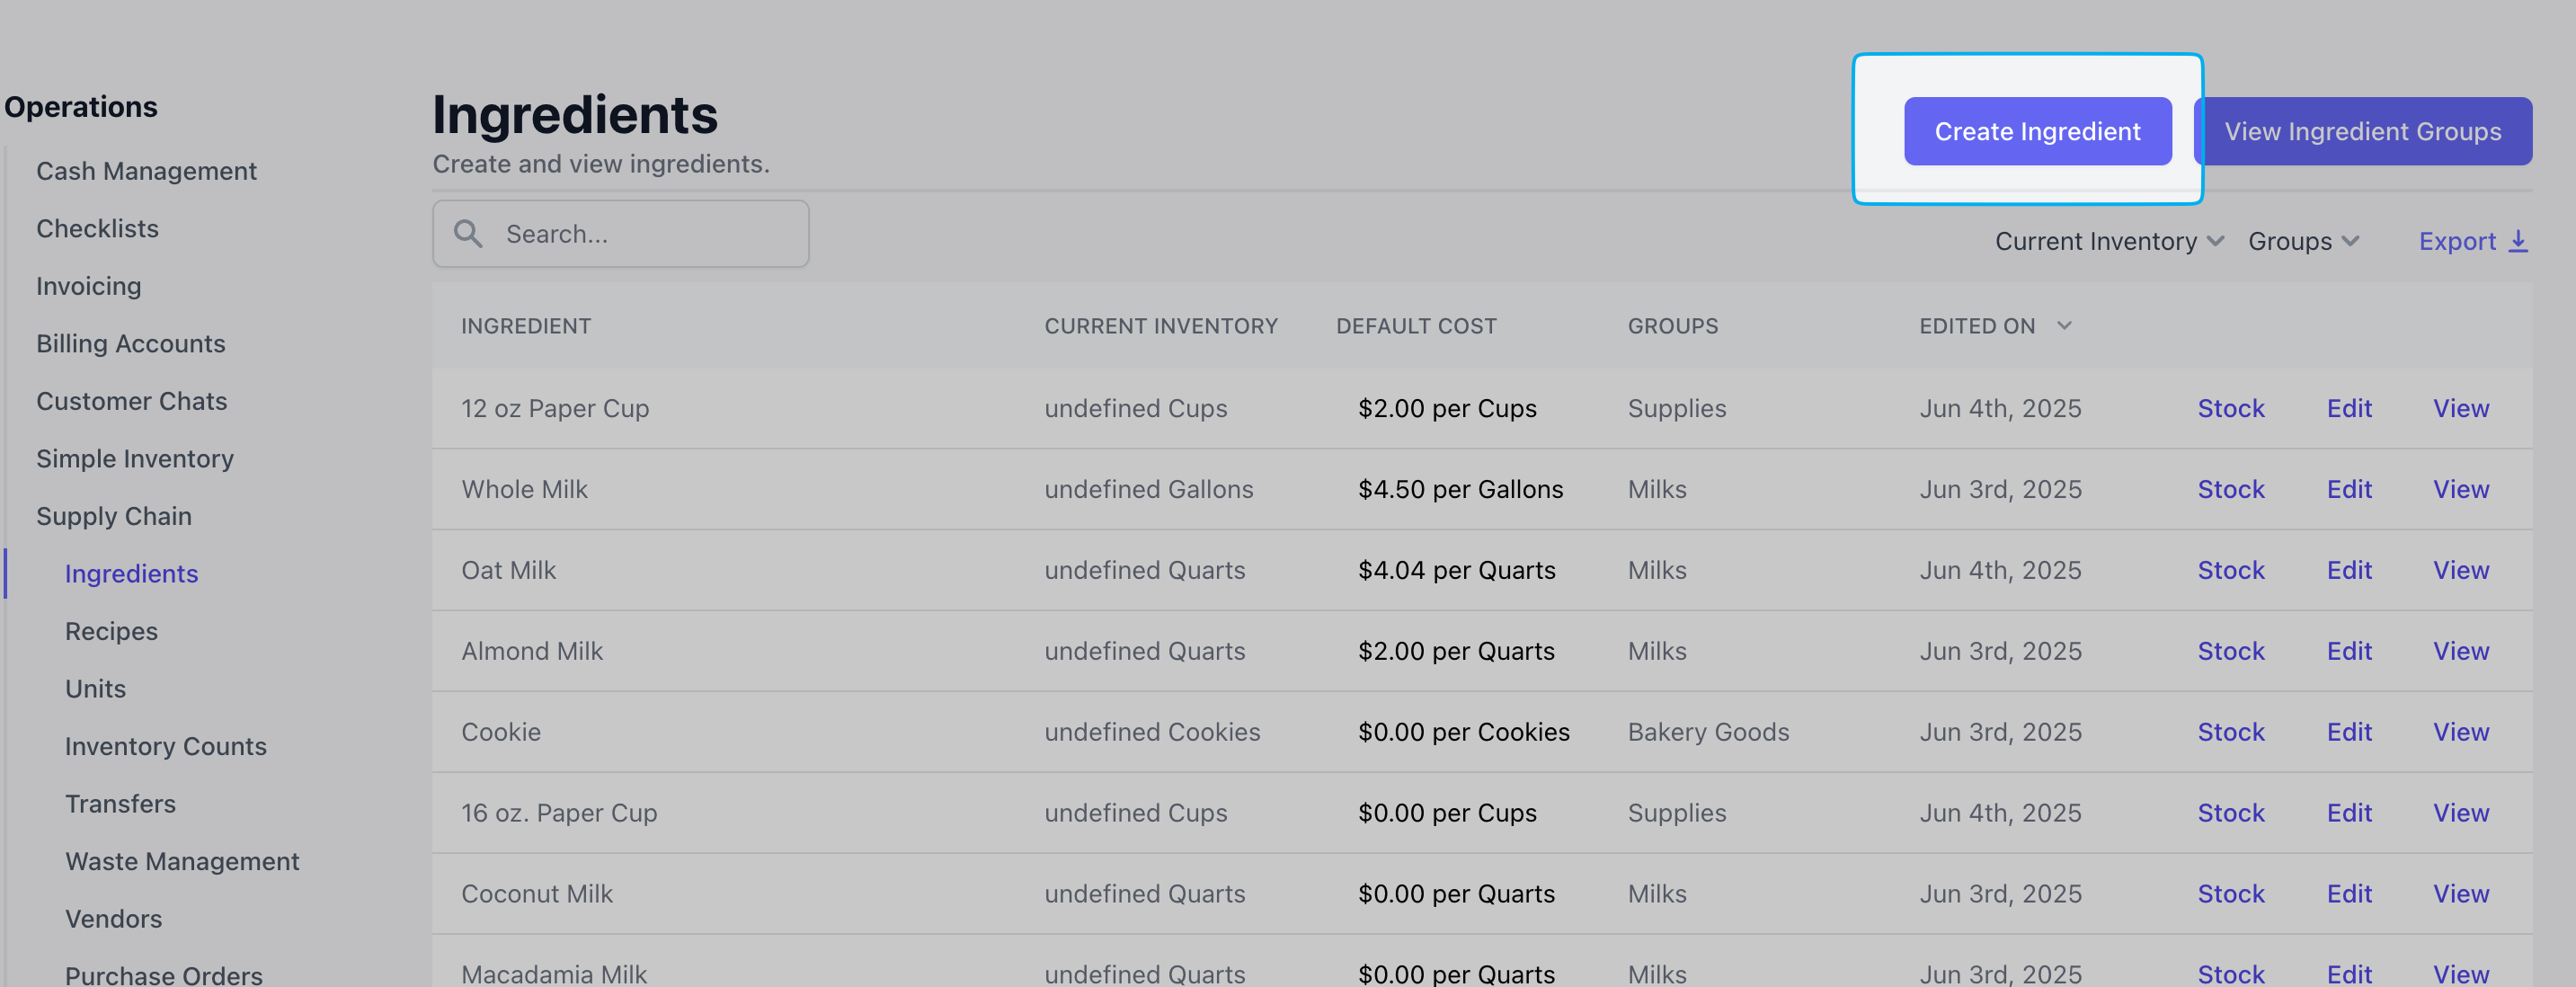Click Stock for Coconut Milk
Viewport: 2576px width, 987px height.
coord(2230,894)
